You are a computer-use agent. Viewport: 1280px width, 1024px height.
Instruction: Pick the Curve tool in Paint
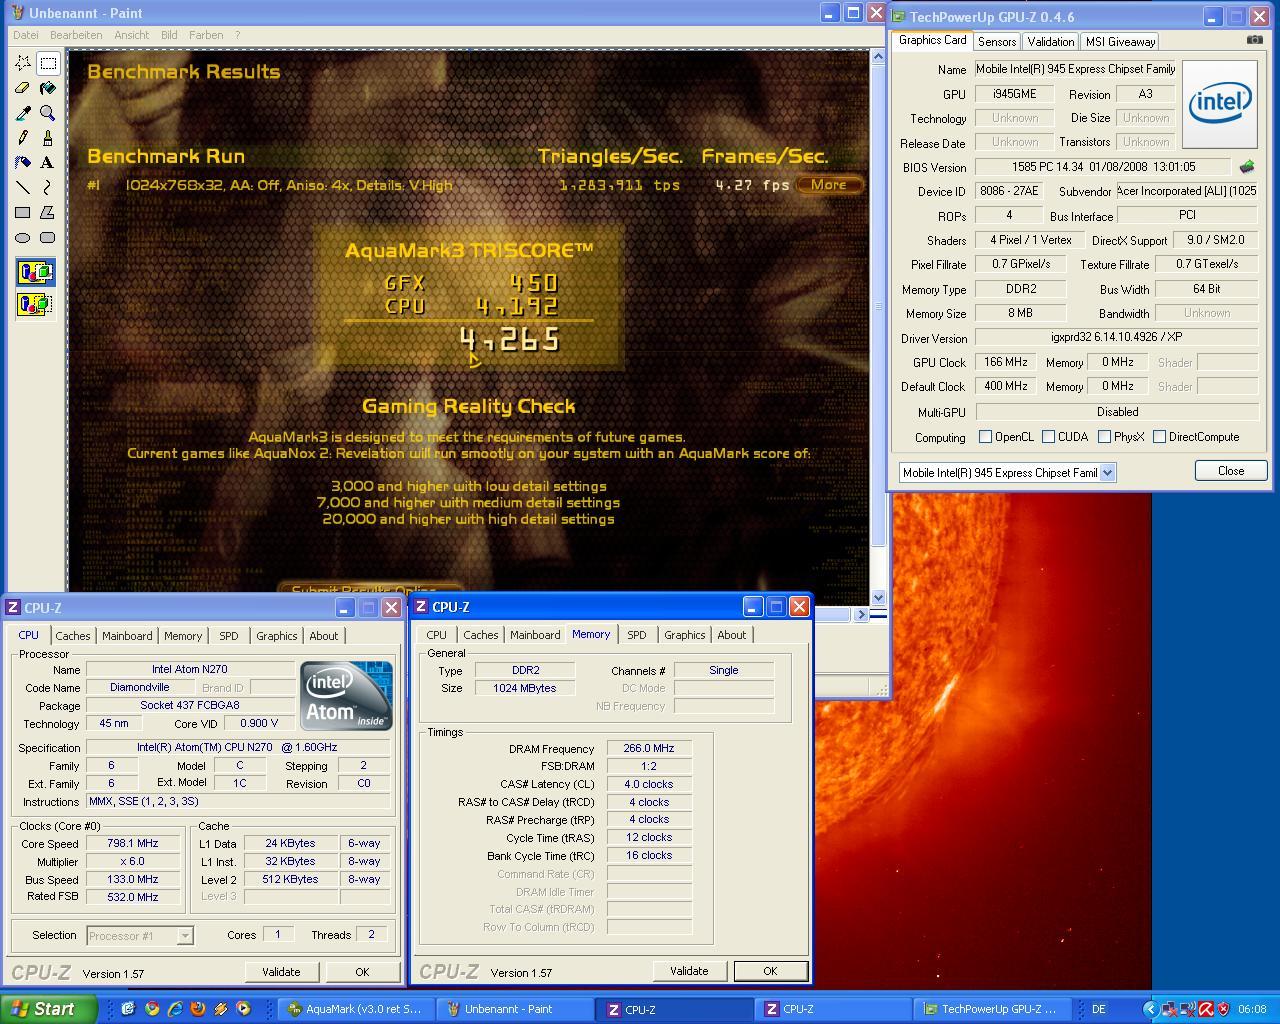coord(47,188)
